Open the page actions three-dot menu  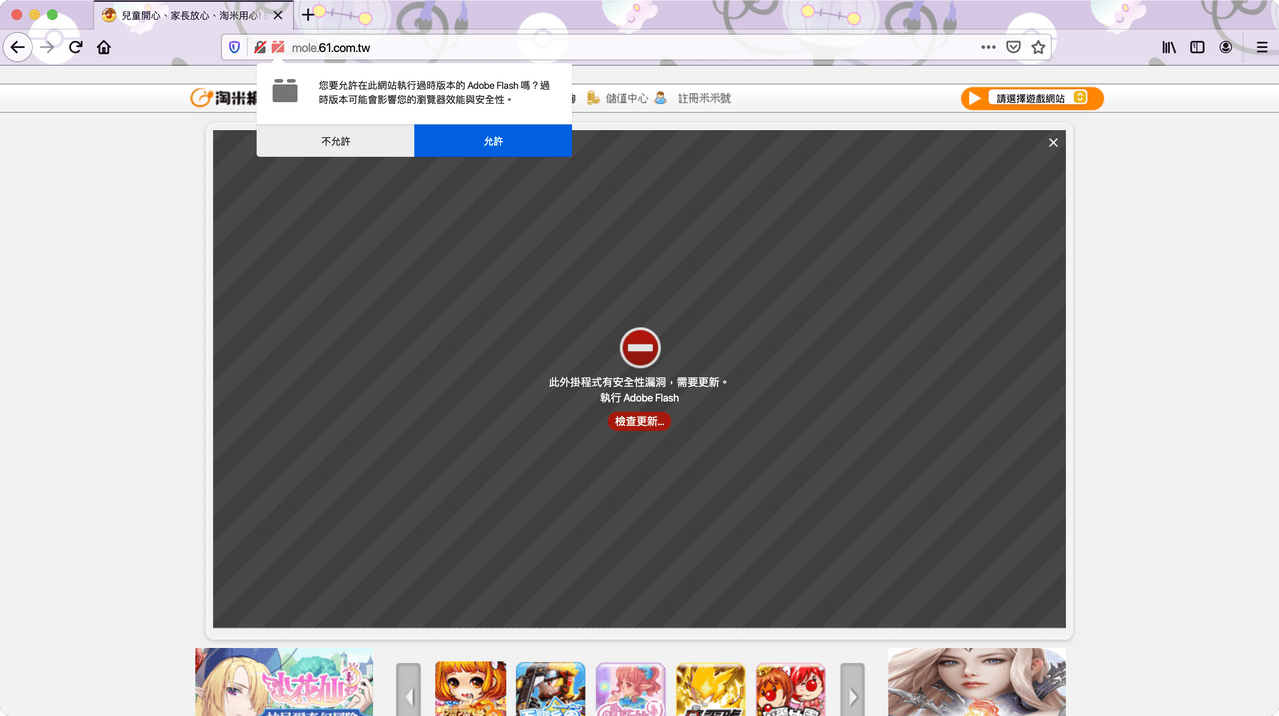click(x=988, y=47)
